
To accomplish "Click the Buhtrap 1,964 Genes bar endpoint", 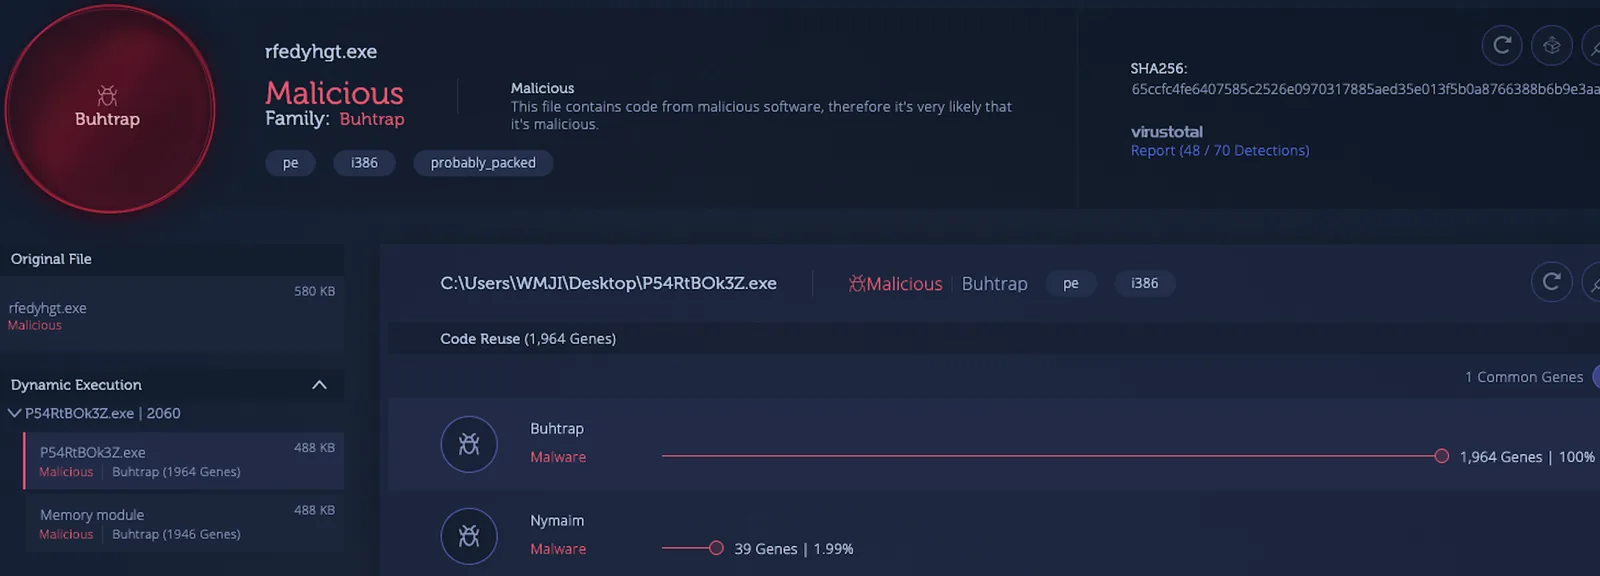I will [x=1441, y=456].
